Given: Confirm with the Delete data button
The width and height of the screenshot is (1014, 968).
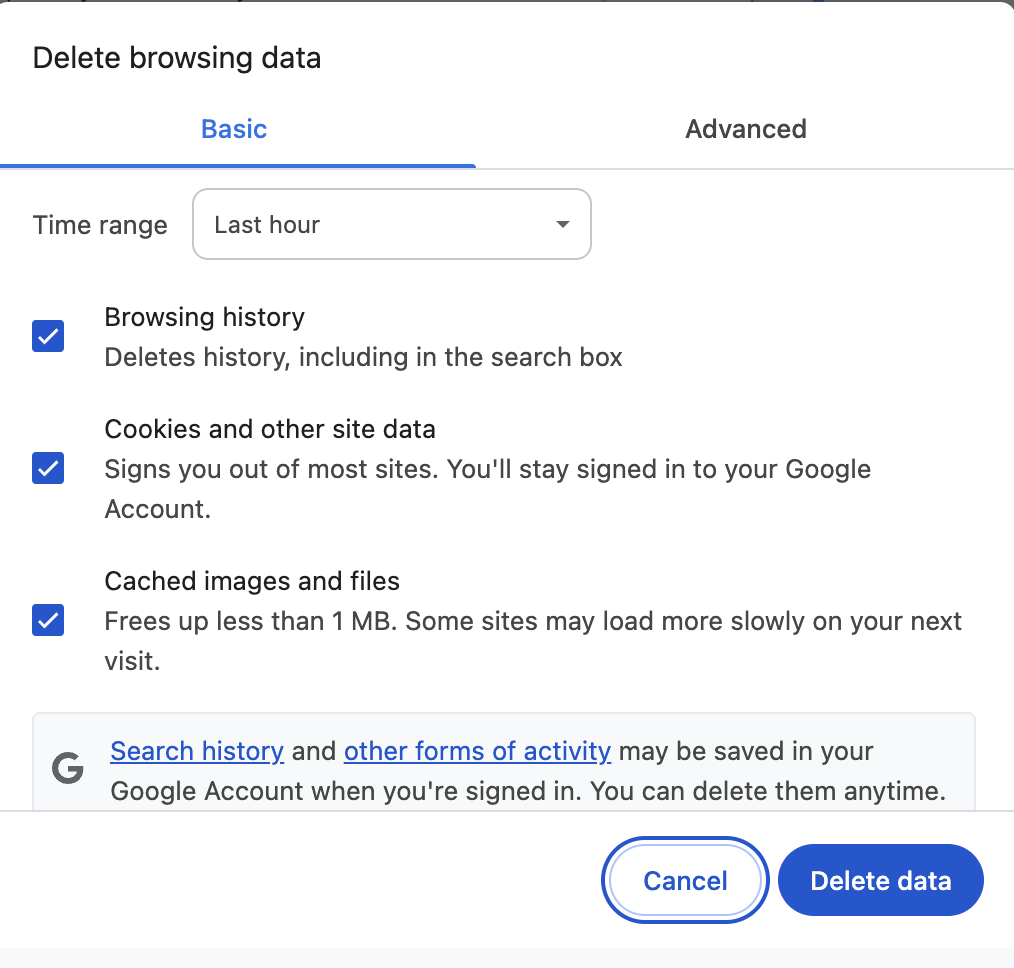Looking at the screenshot, I should tap(880, 880).
